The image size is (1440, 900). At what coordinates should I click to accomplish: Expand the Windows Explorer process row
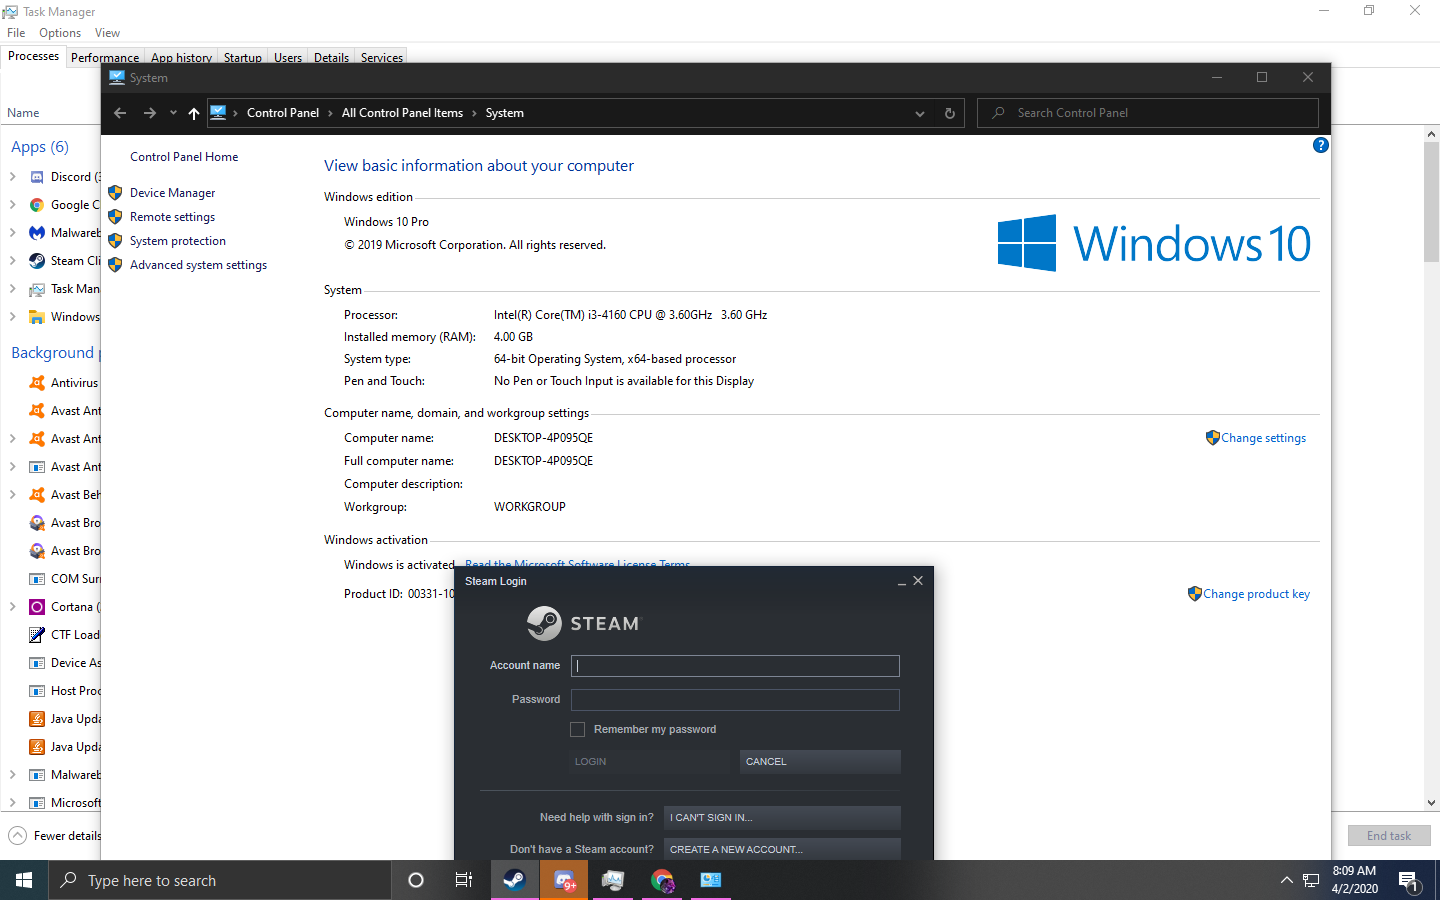[x=12, y=317]
